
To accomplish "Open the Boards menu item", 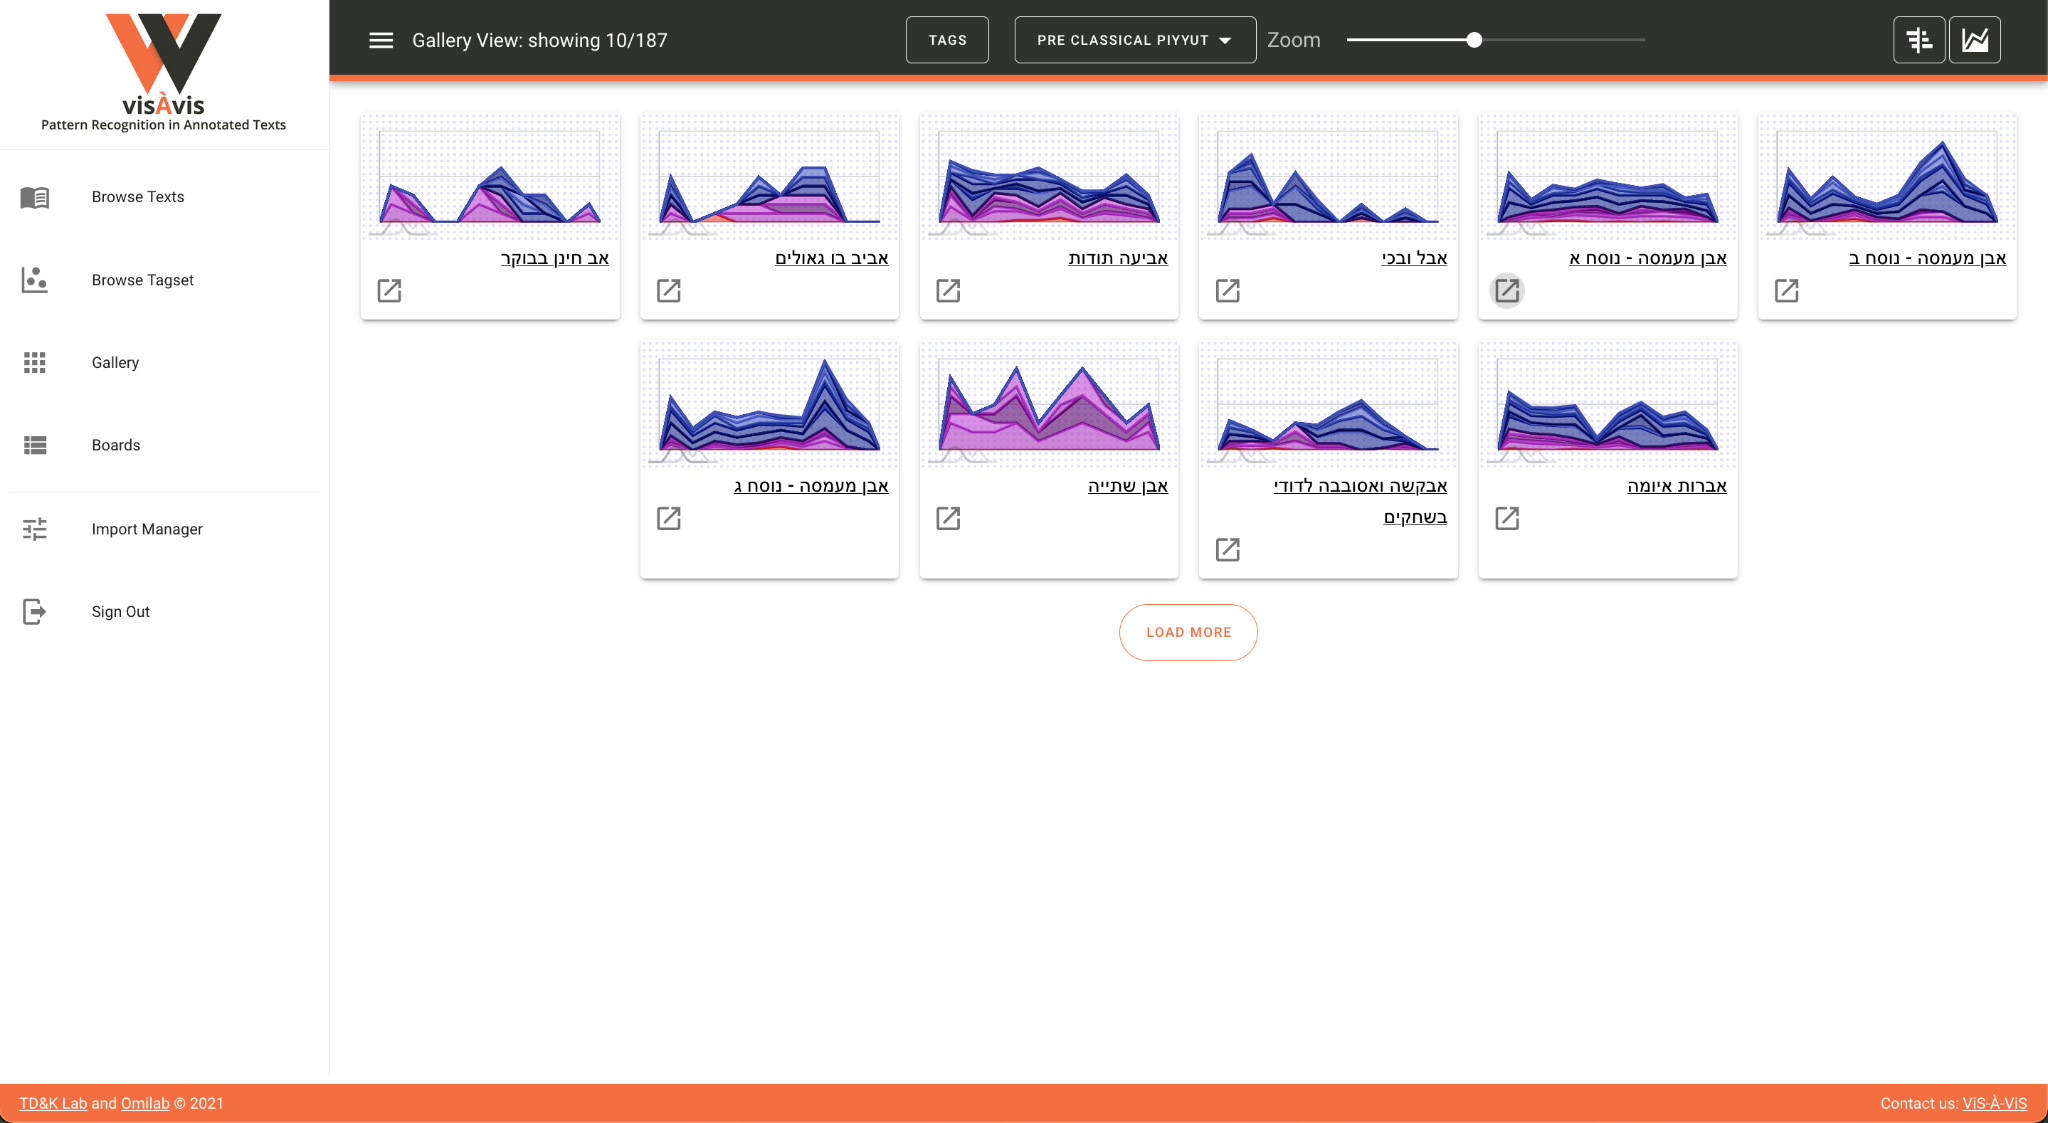I will click(x=116, y=445).
